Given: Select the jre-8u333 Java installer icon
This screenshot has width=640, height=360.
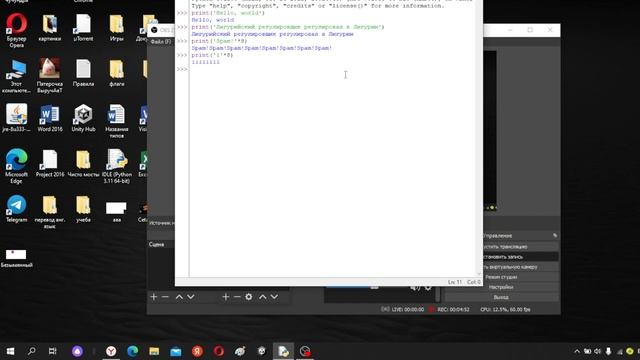Looking at the screenshot, I should point(16,118).
